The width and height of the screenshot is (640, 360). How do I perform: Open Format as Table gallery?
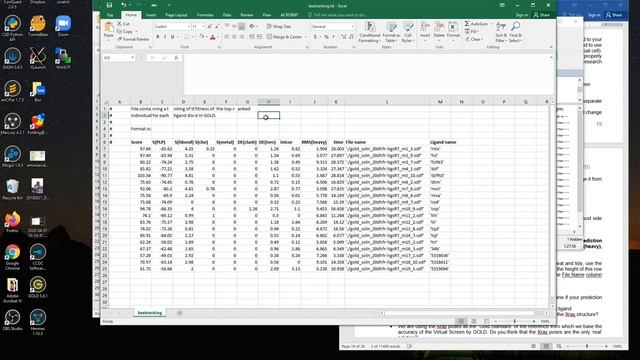[391, 32]
